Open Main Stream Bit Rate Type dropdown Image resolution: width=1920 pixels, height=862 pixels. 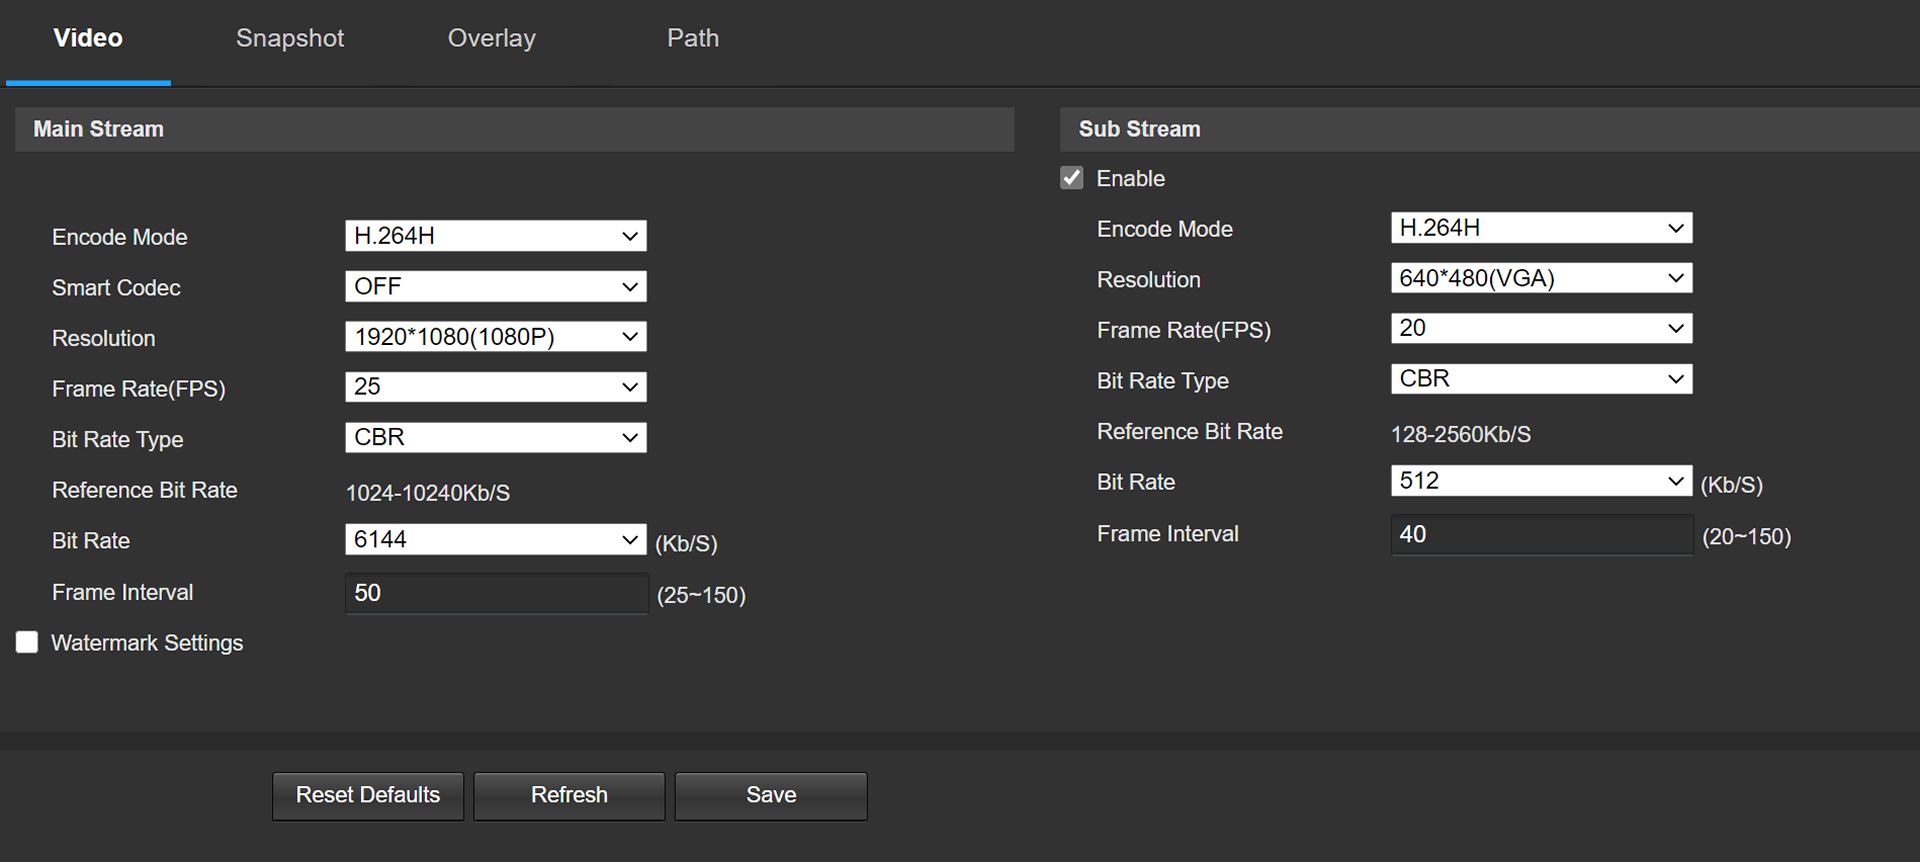496,438
